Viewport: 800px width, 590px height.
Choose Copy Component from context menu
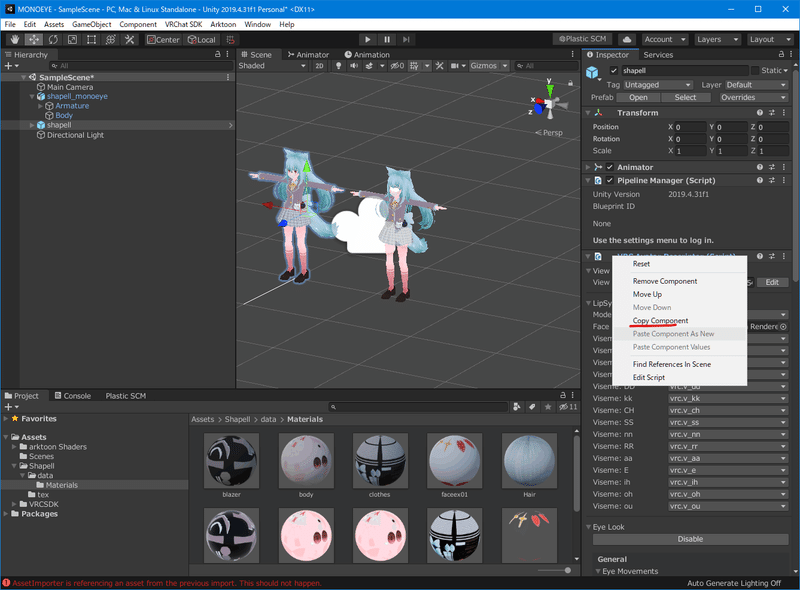point(679,321)
